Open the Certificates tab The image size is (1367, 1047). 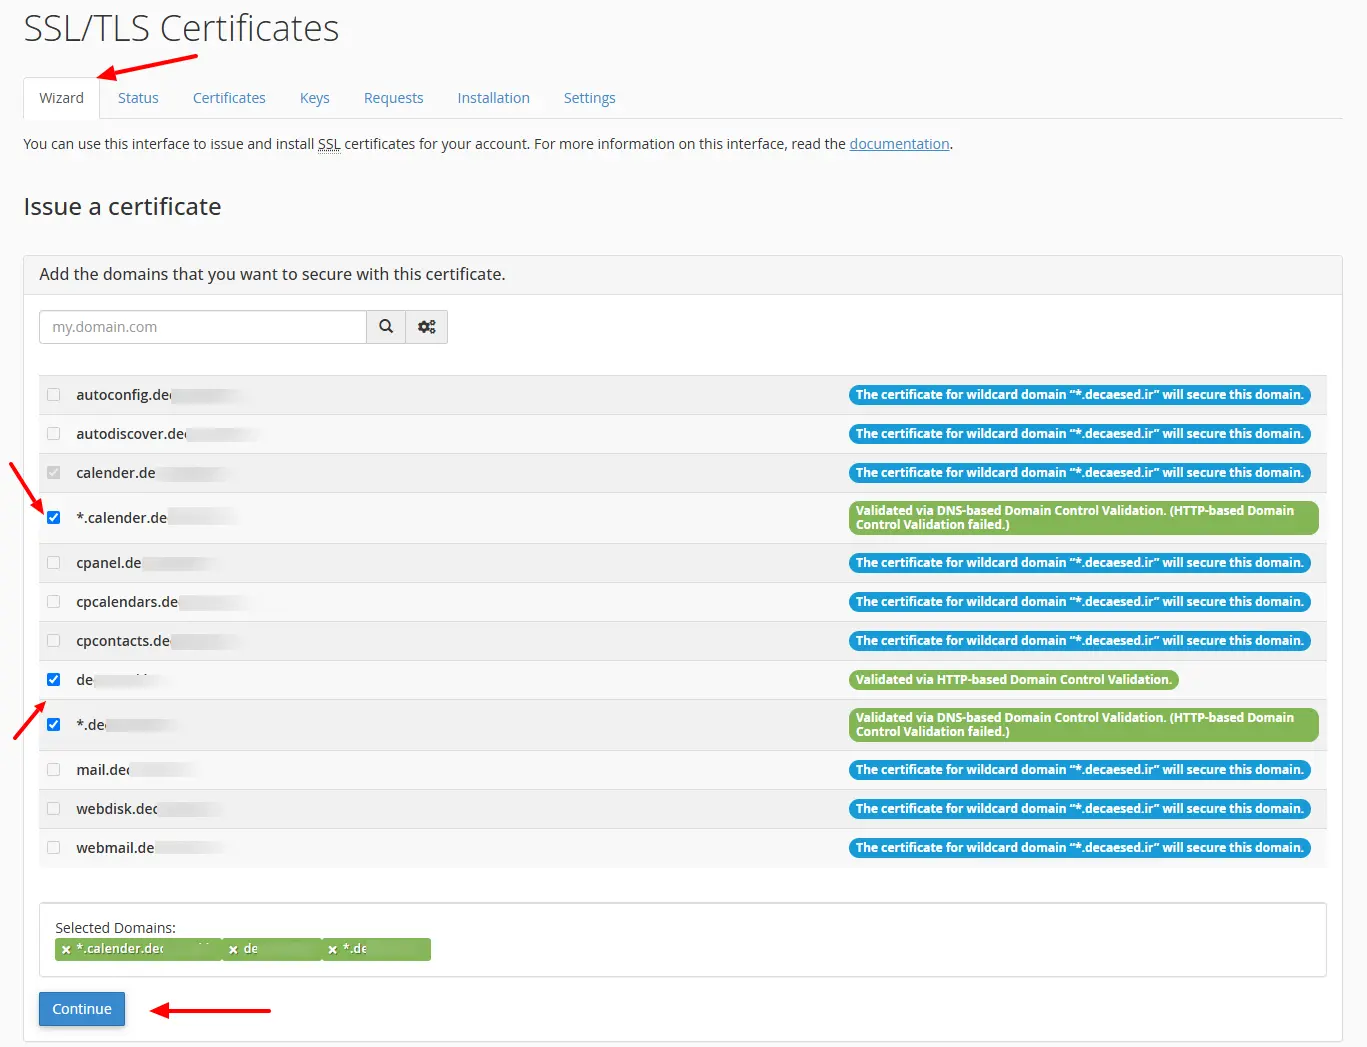(x=229, y=98)
